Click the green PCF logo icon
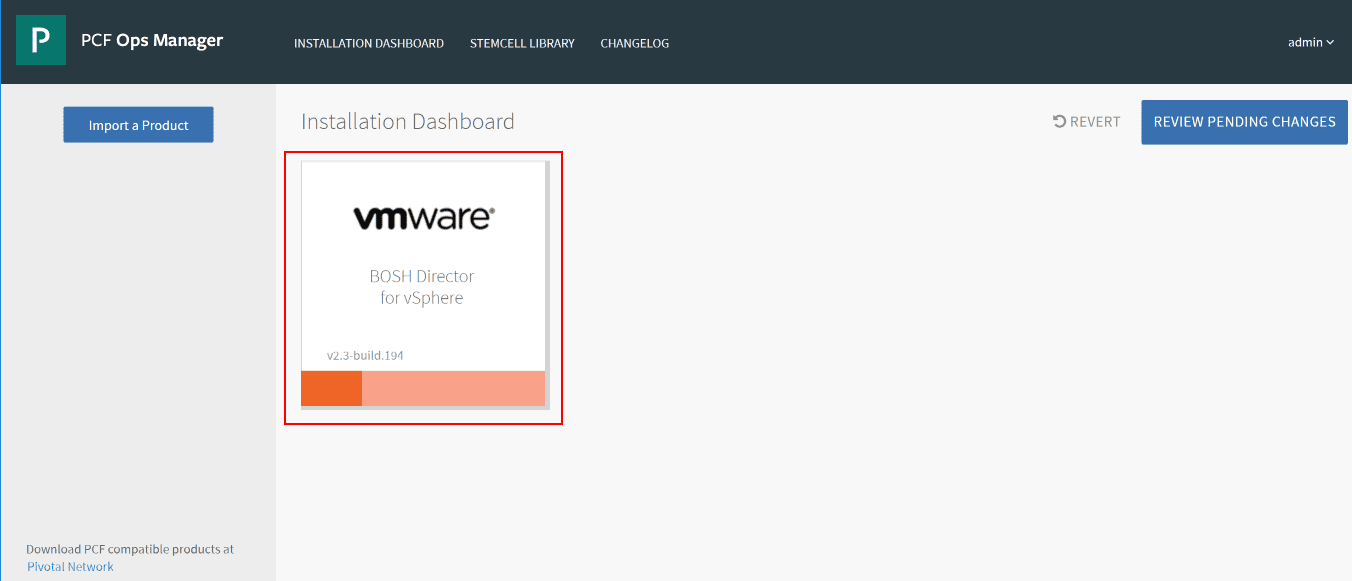This screenshot has width=1352, height=581. click(41, 41)
